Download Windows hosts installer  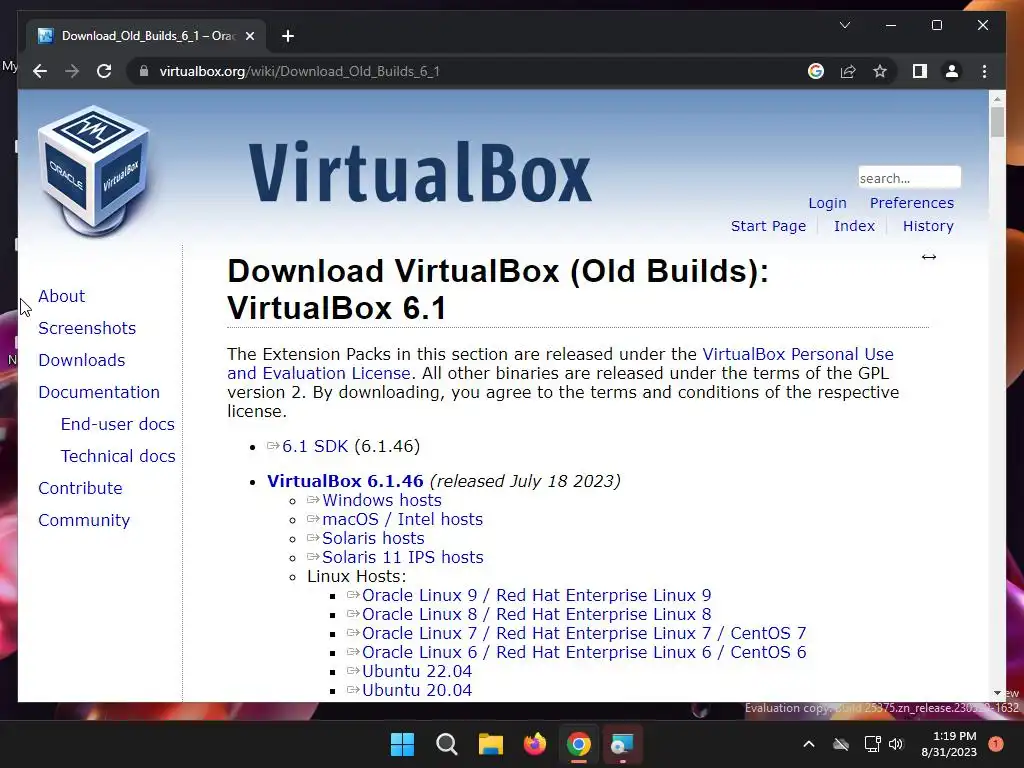[x=381, y=500]
